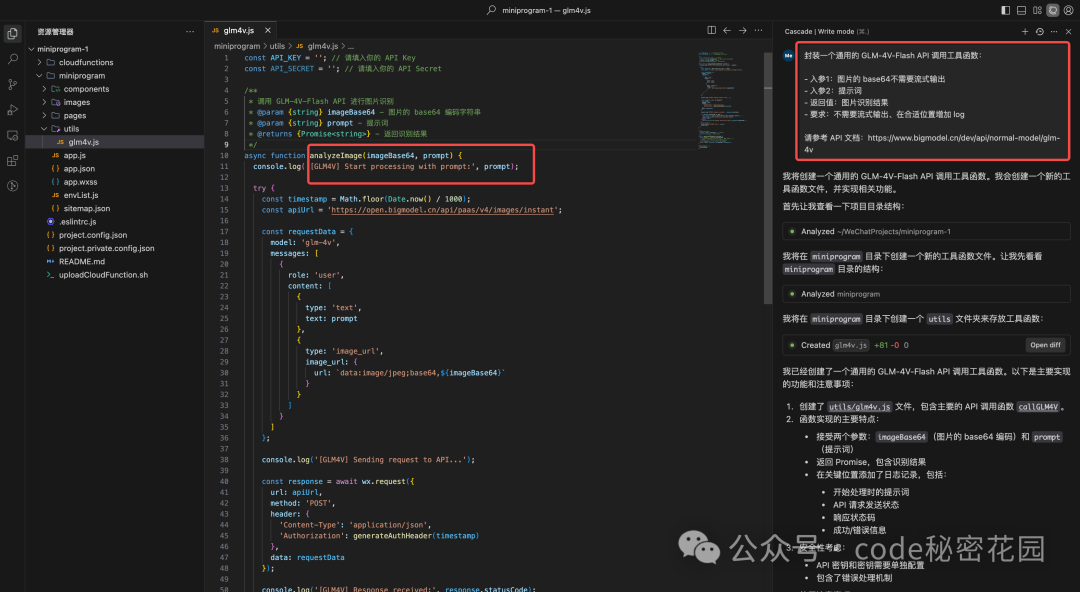Viewport: 1080px width, 592px height.
Task: Click the analyzeImage function name in code
Action: click(335, 156)
